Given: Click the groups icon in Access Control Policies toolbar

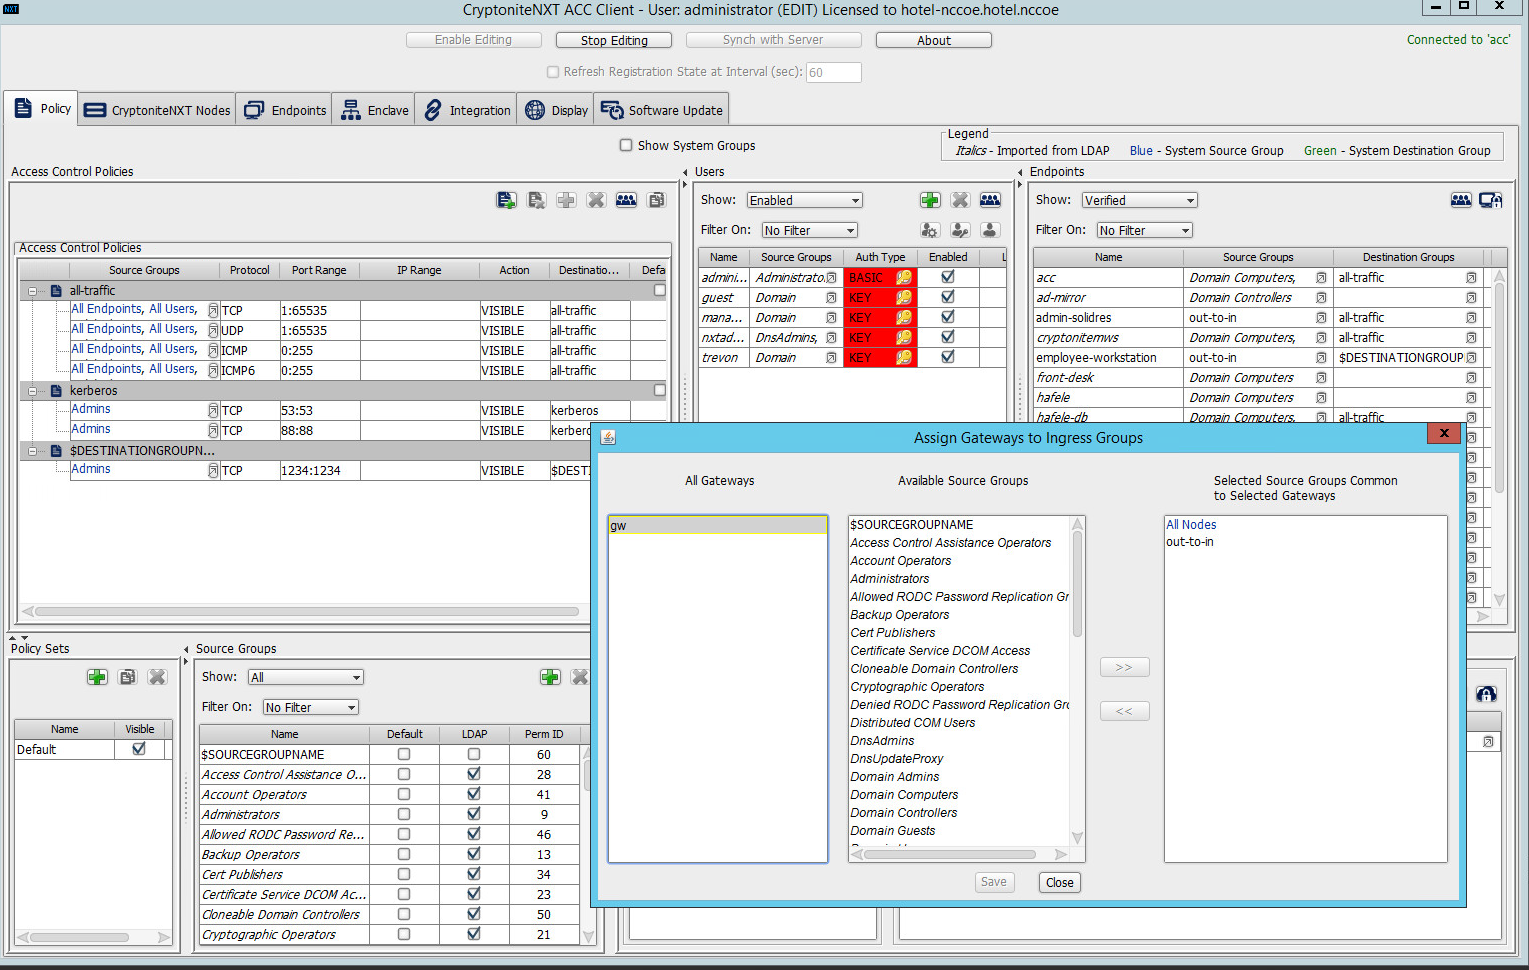Looking at the screenshot, I should (x=626, y=200).
